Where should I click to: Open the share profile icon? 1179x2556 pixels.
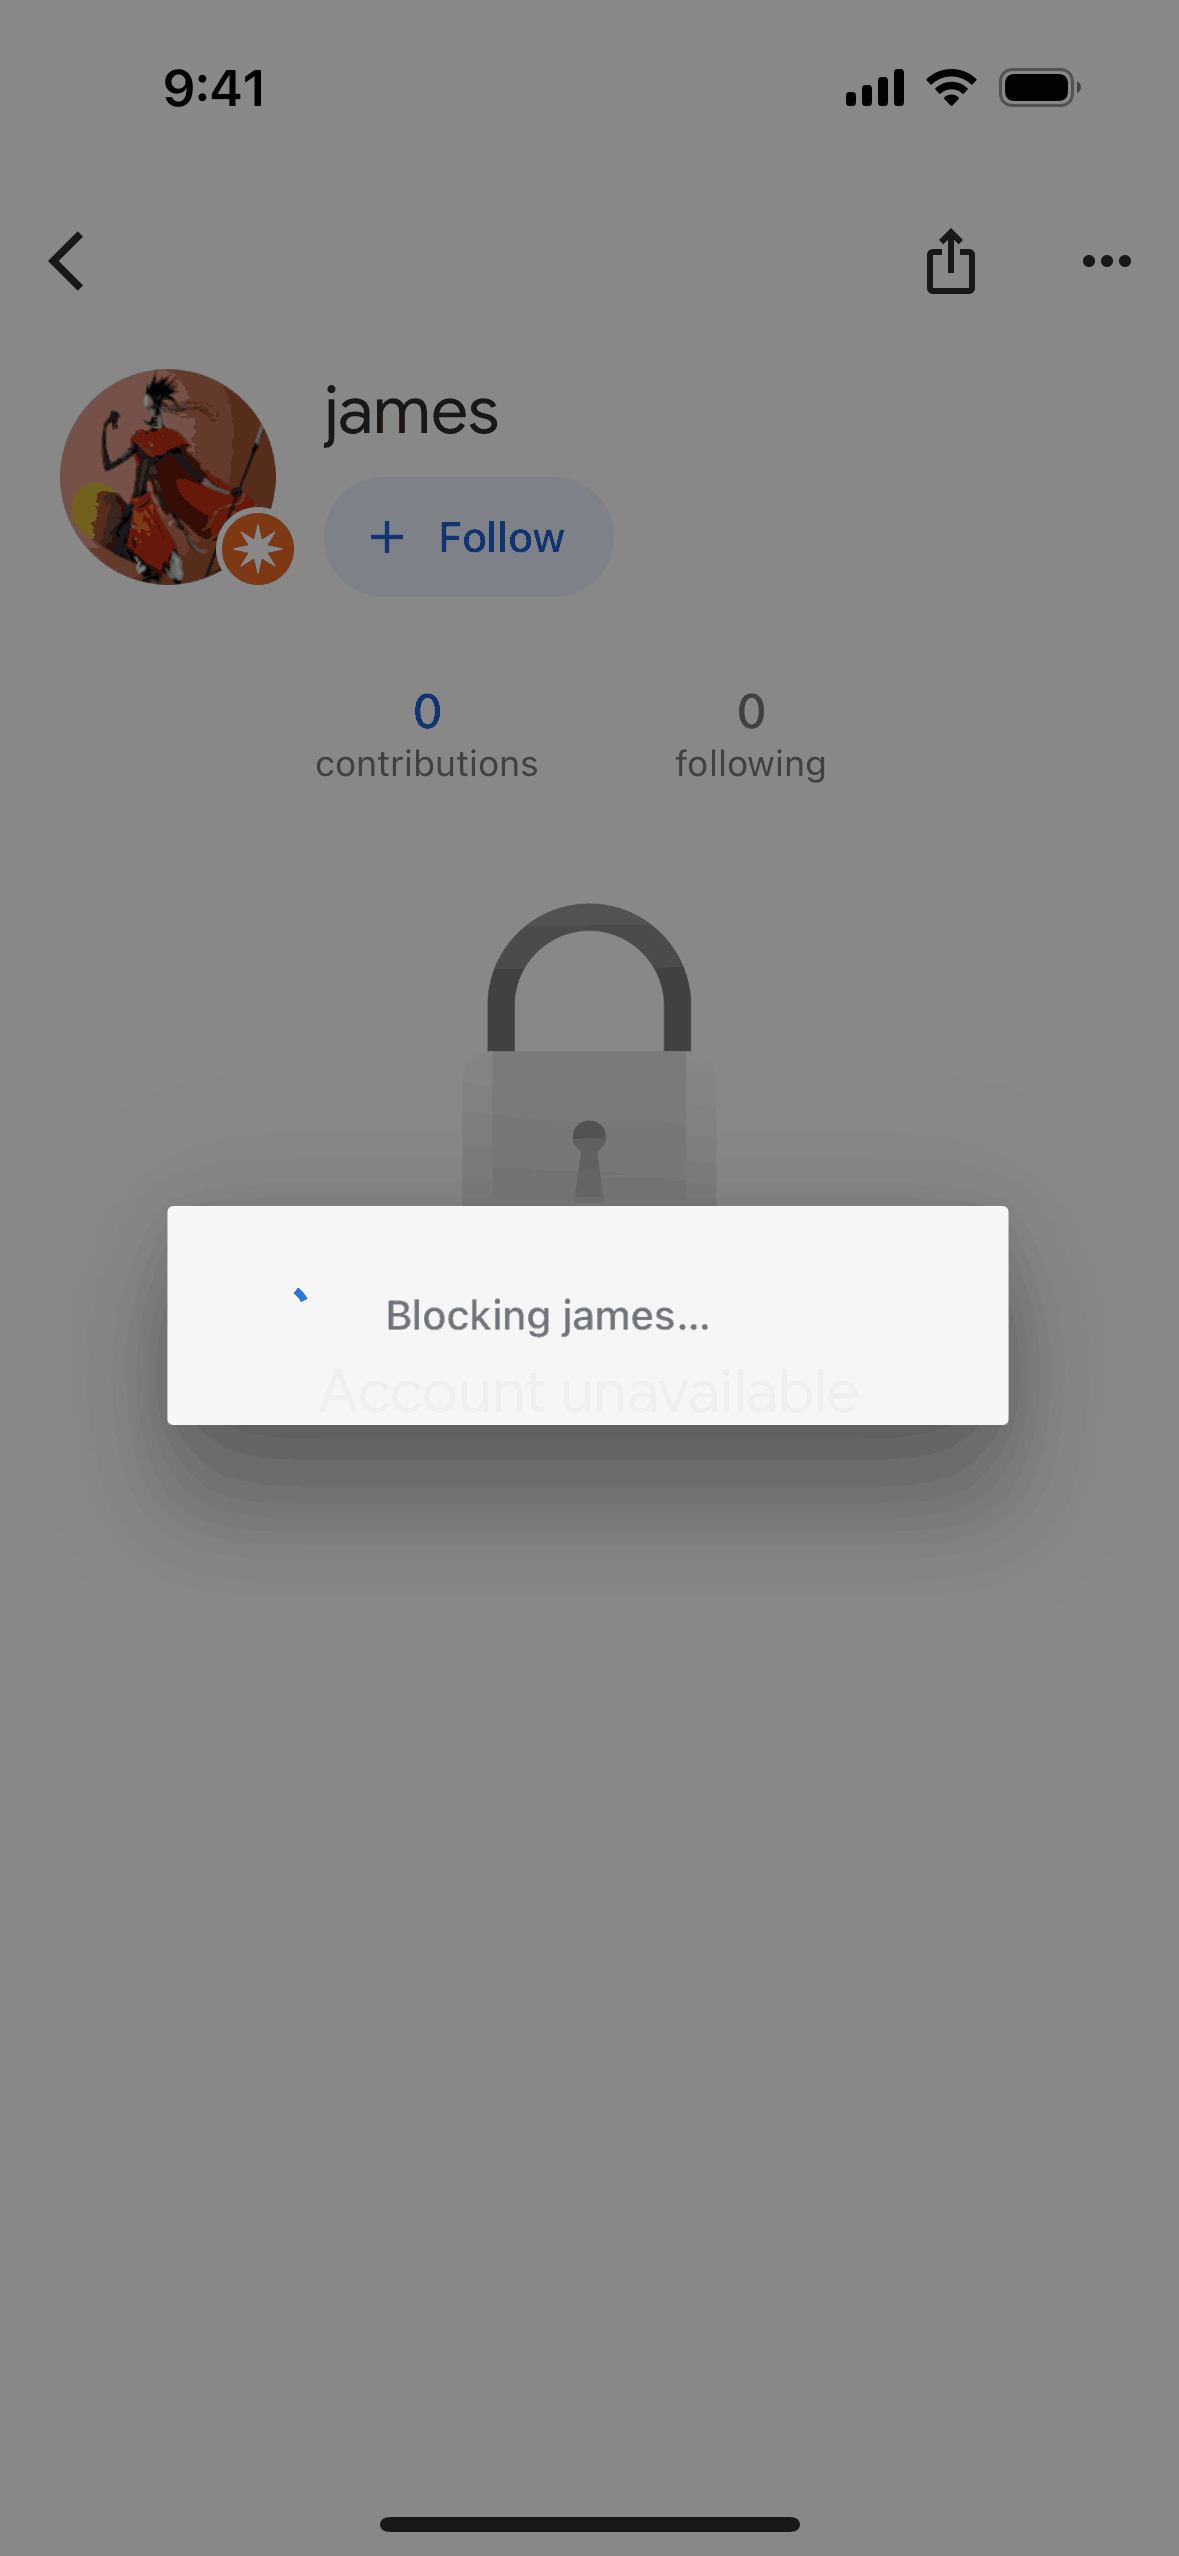[950, 262]
